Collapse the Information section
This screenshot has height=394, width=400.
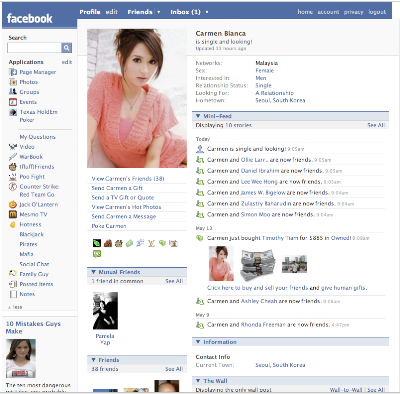click(198, 342)
